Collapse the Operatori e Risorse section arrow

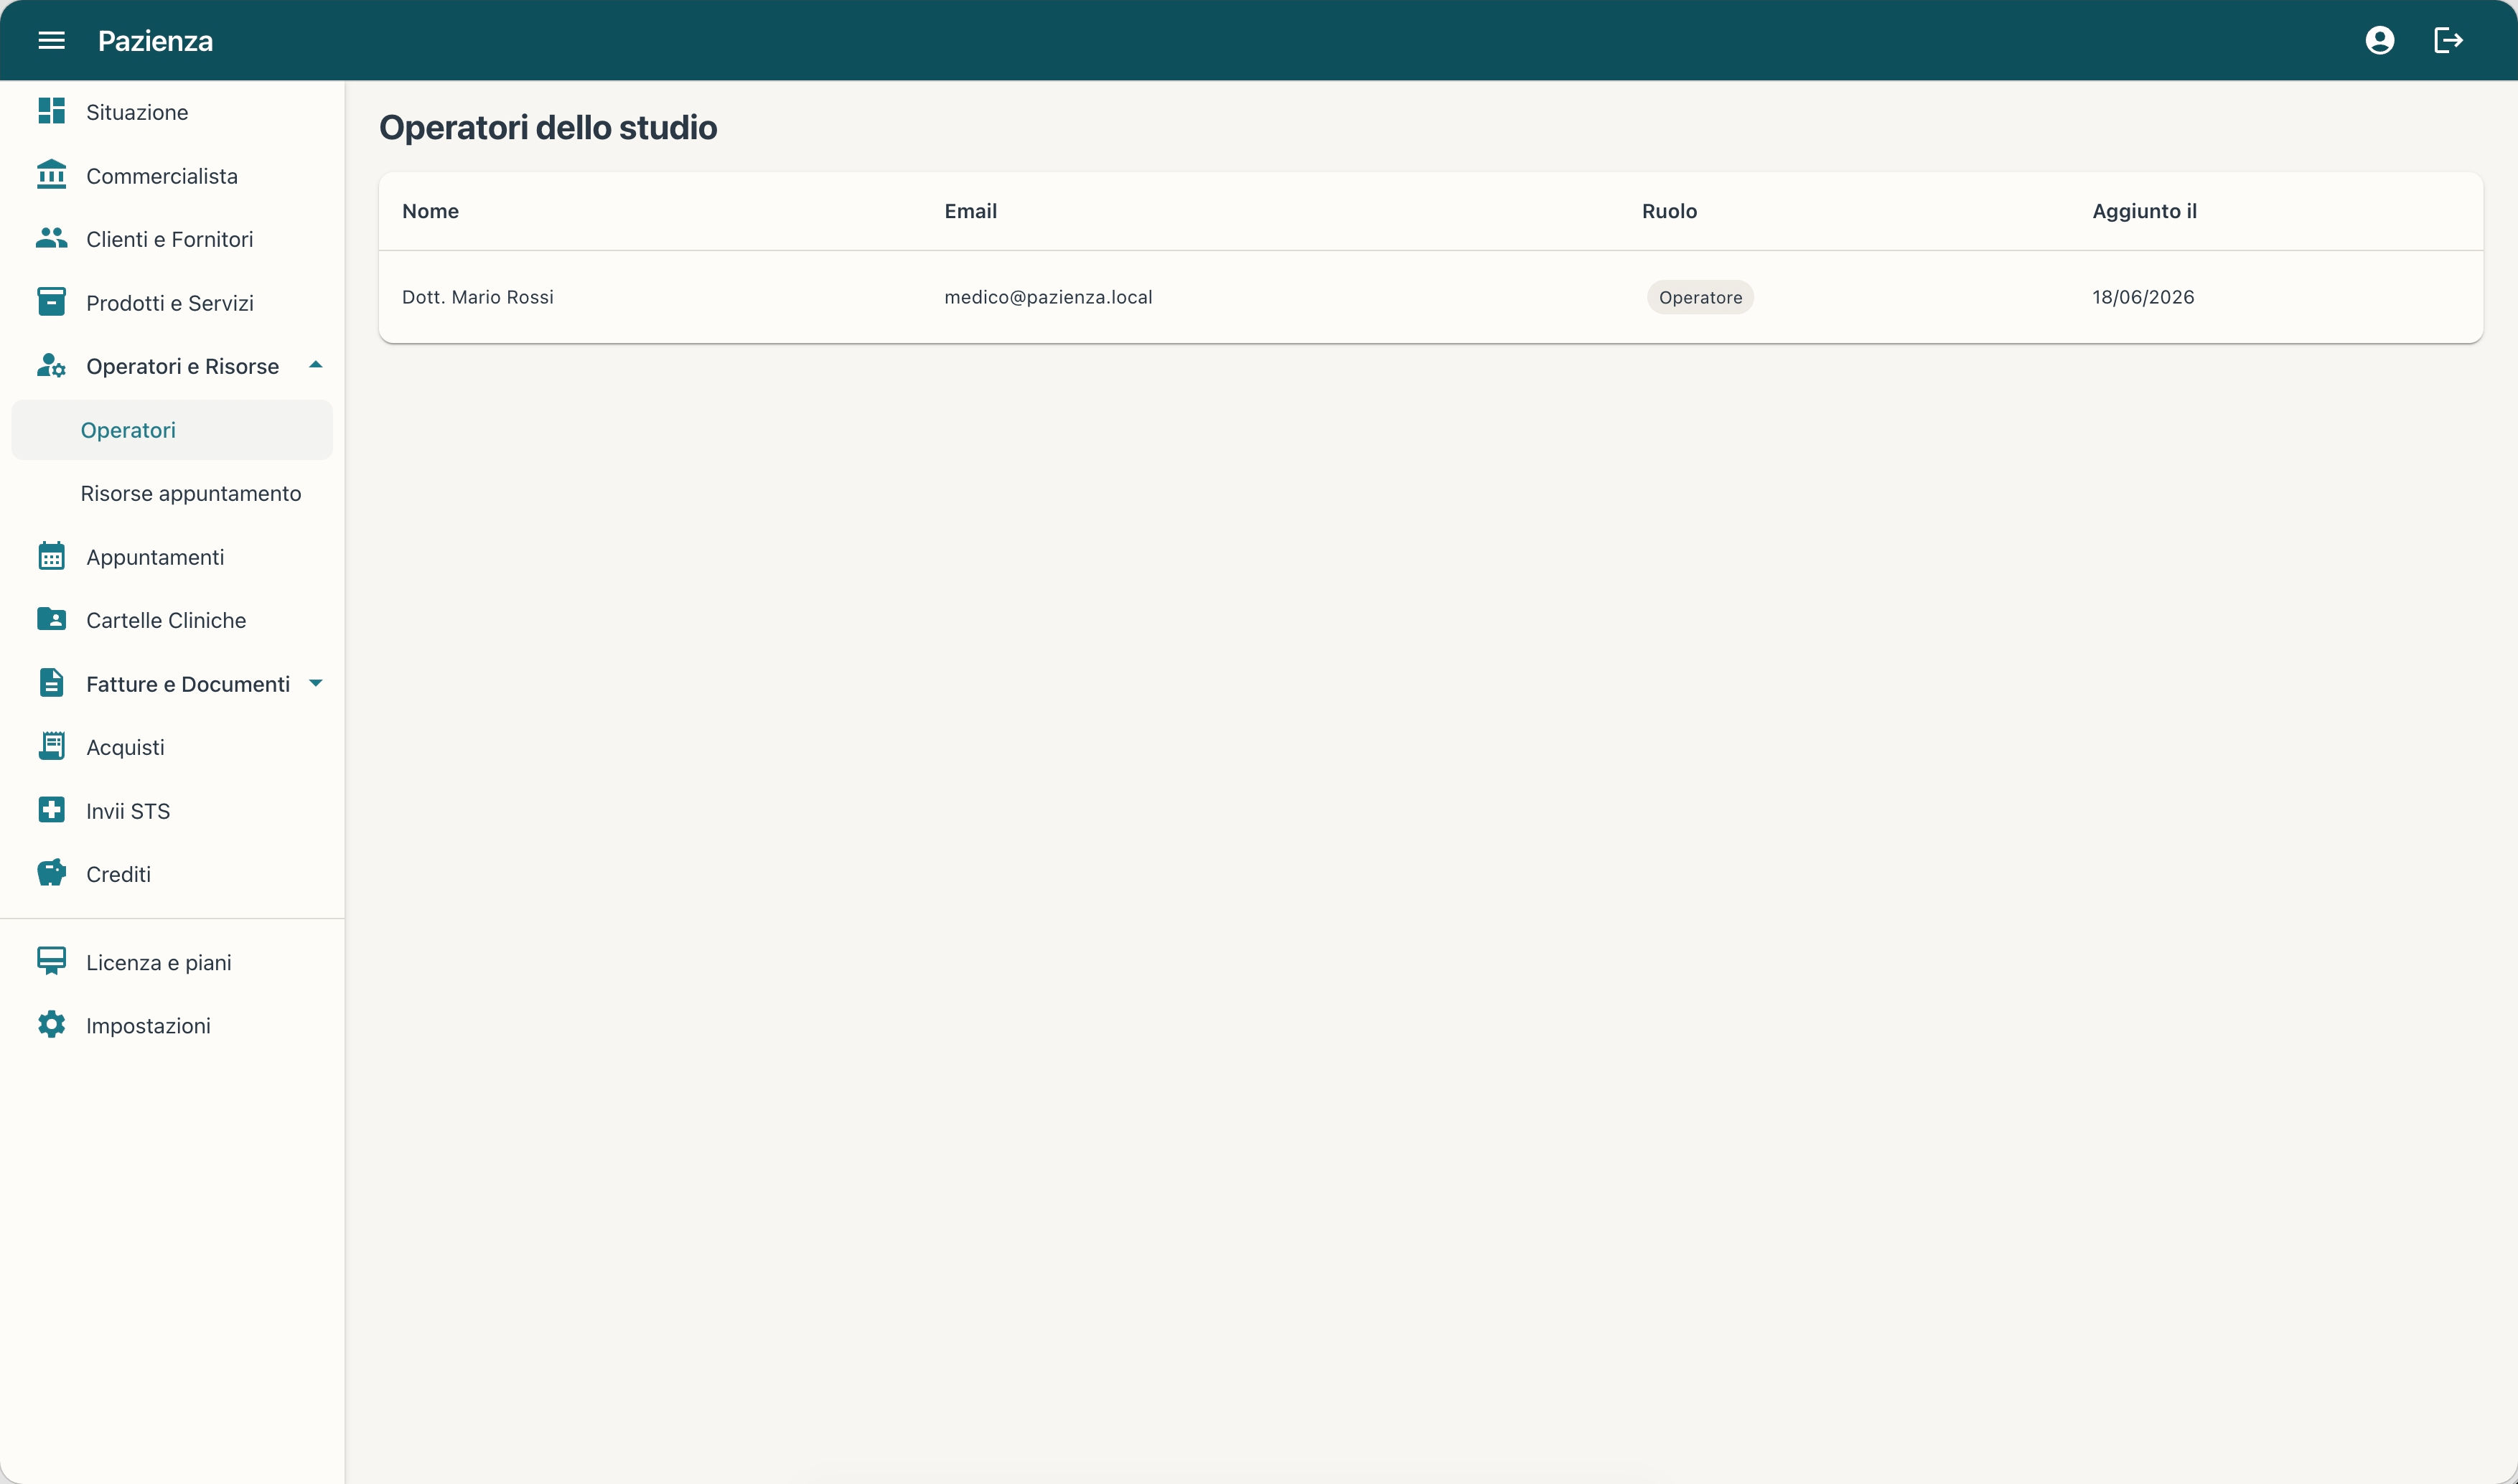316,365
